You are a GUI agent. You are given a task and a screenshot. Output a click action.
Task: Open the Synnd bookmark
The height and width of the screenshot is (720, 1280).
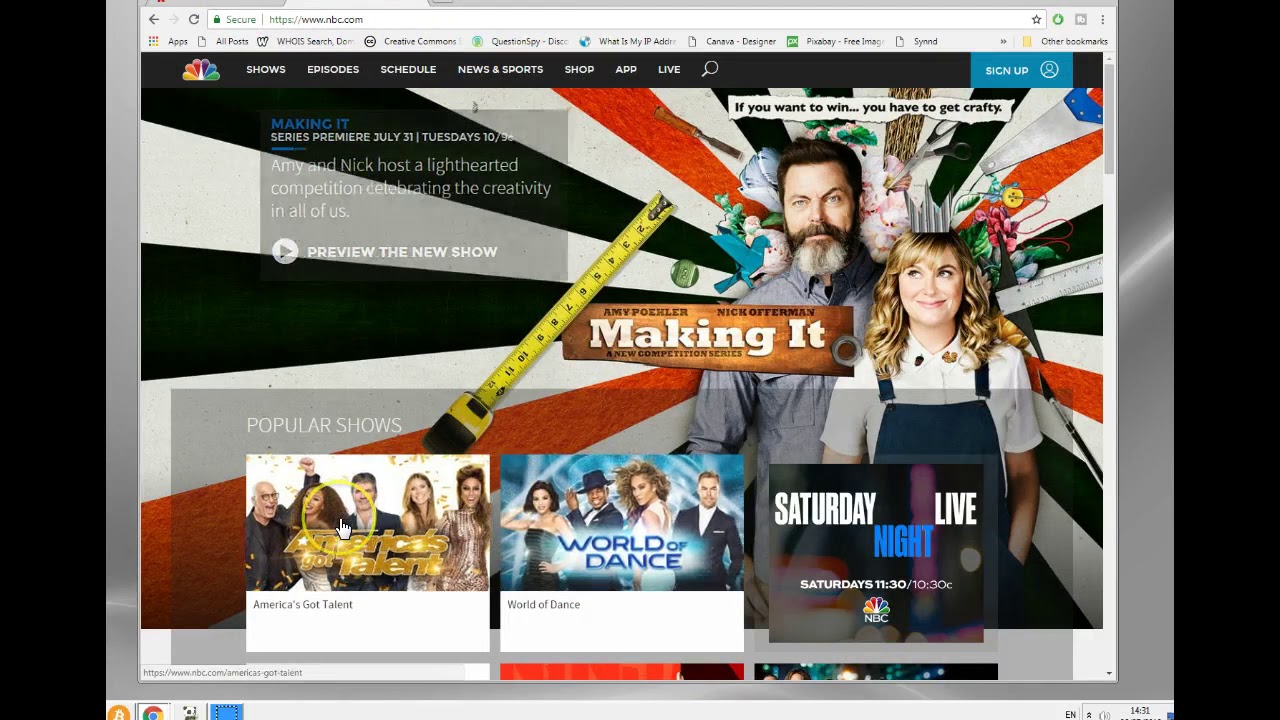tap(917, 41)
